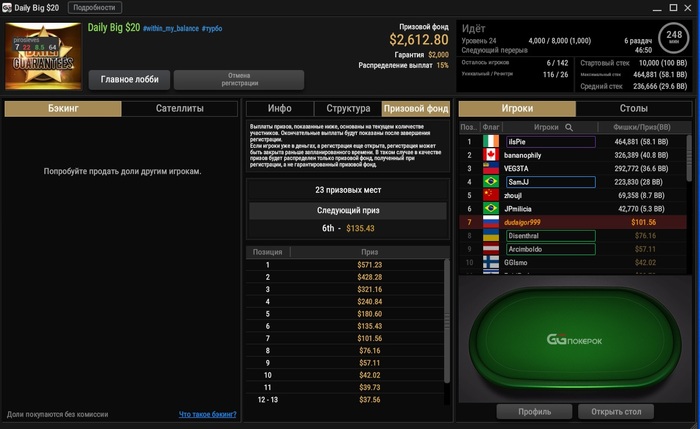Click the Daily Guarantees tournament star image
The height and width of the screenshot is (429, 700).
coord(43,56)
